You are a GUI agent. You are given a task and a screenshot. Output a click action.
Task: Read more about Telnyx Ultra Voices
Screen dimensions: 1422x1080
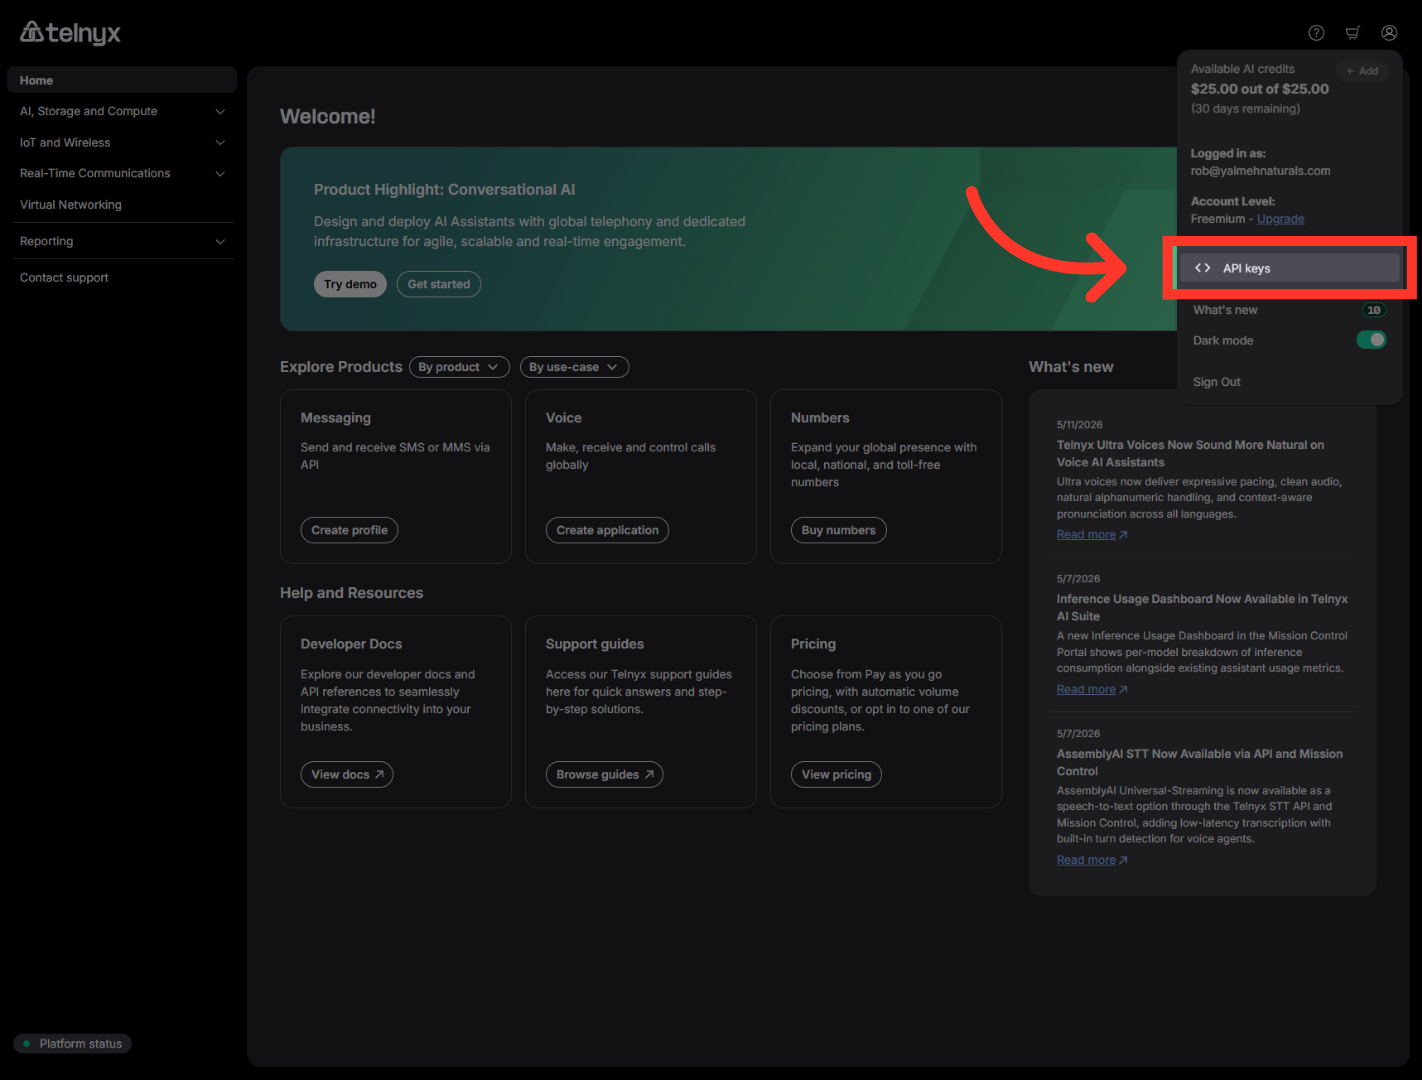point(1092,535)
